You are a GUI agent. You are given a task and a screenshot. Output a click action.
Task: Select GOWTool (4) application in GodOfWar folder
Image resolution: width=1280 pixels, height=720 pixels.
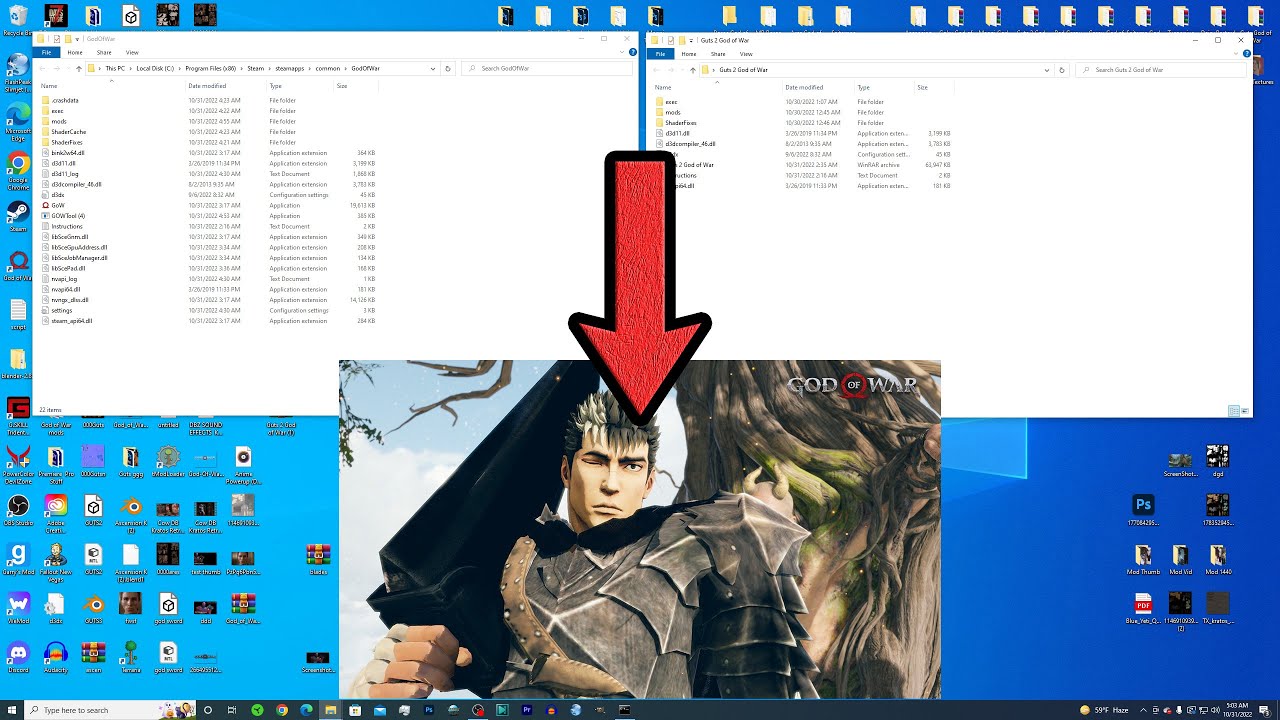click(62, 216)
